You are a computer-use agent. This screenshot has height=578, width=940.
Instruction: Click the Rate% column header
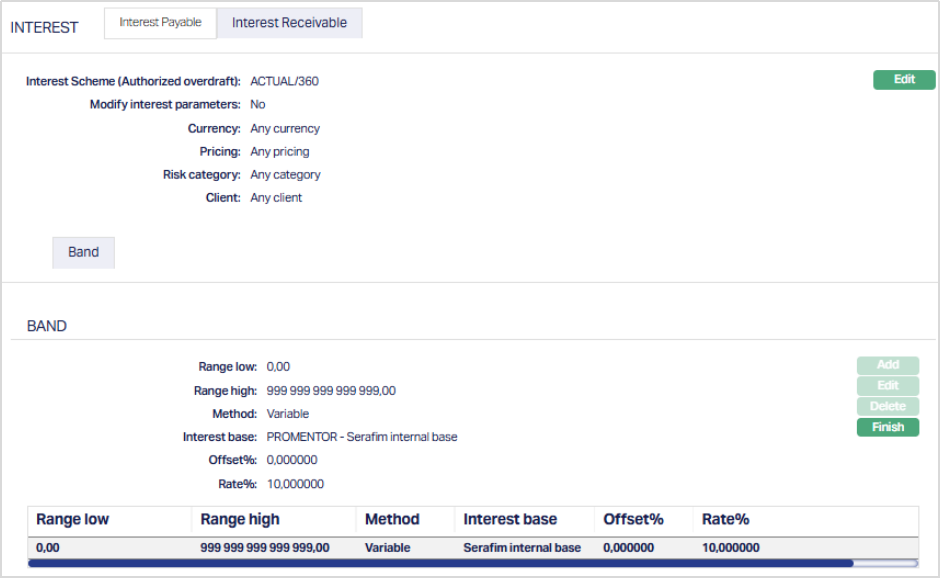click(x=725, y=520)
